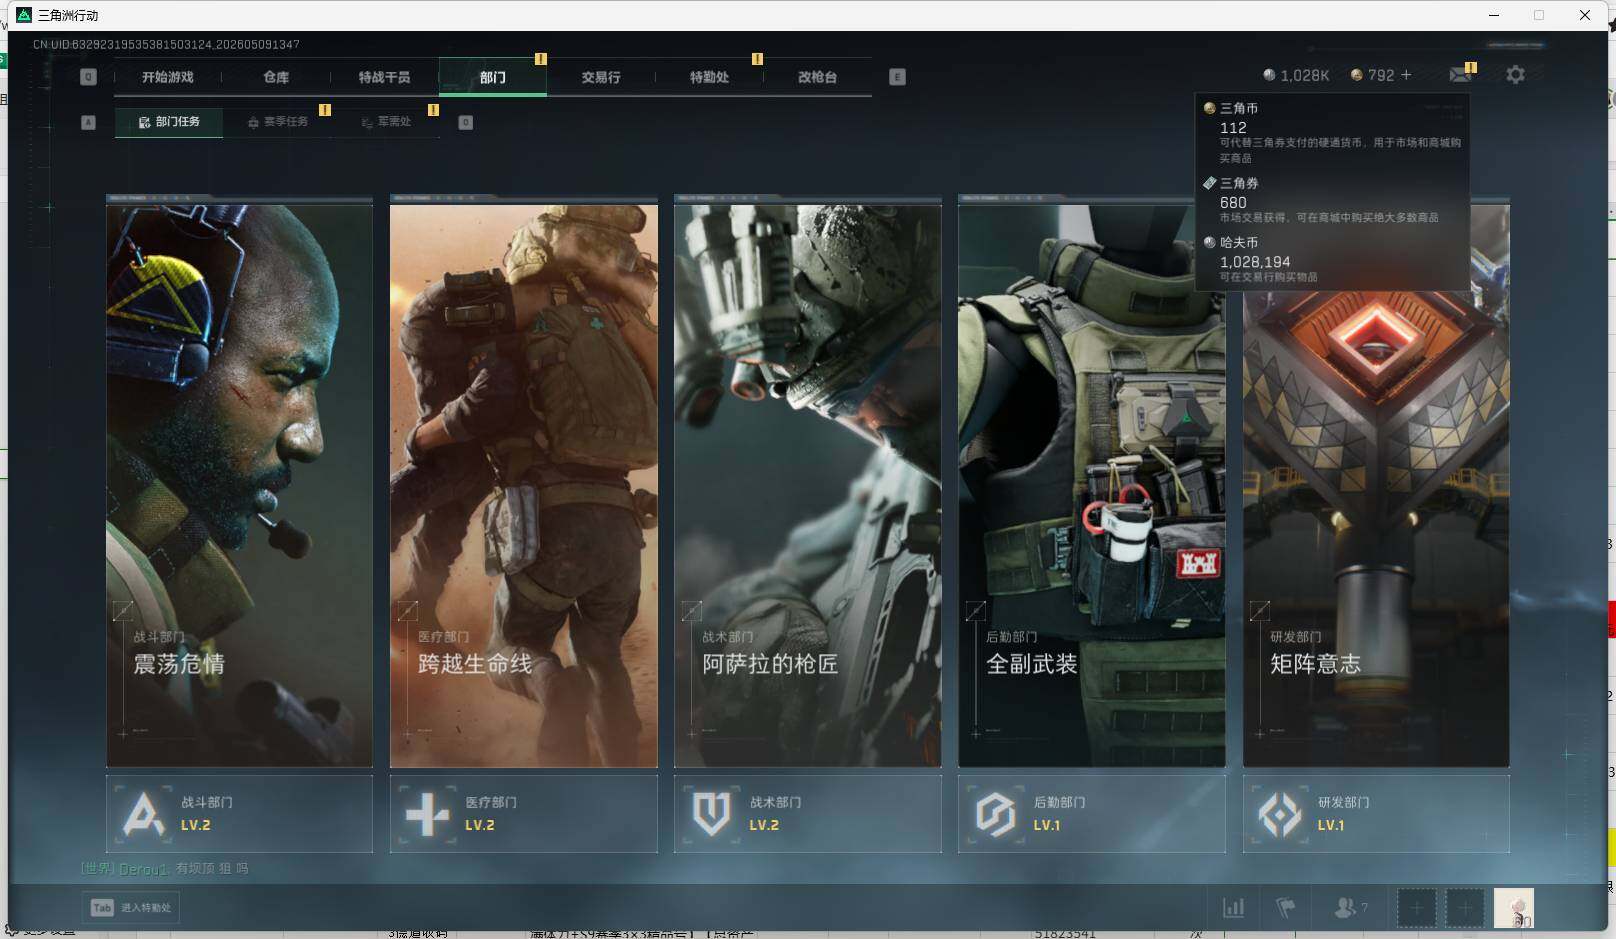1616x939 pixels.
Task: Select the 战斗部门 LV.2 panel
Action: (240, 814)
